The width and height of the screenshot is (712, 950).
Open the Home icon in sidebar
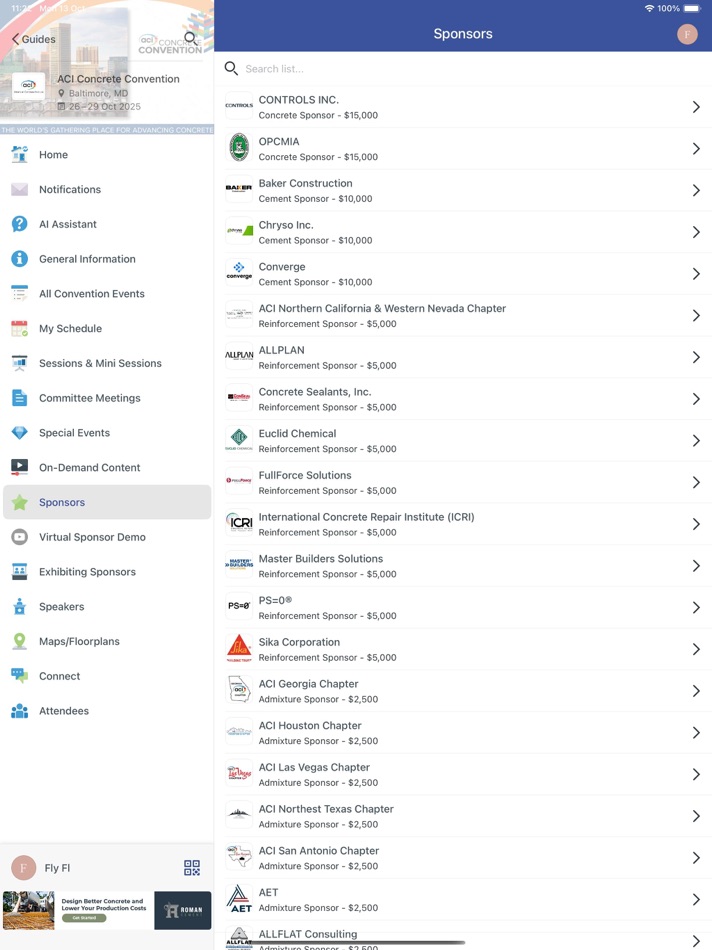coord(19,154)
